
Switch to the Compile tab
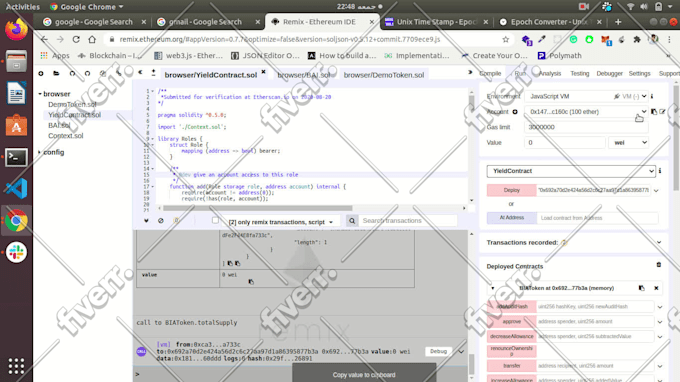point(490,73)
